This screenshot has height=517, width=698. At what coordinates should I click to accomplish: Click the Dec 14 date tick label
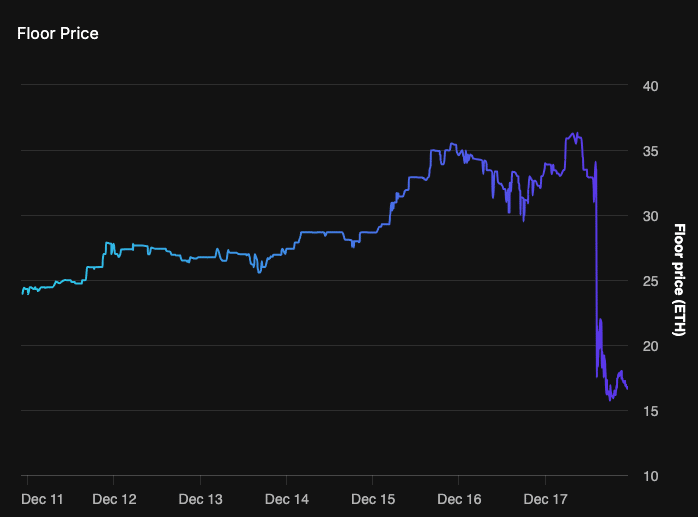coord(286,499)
